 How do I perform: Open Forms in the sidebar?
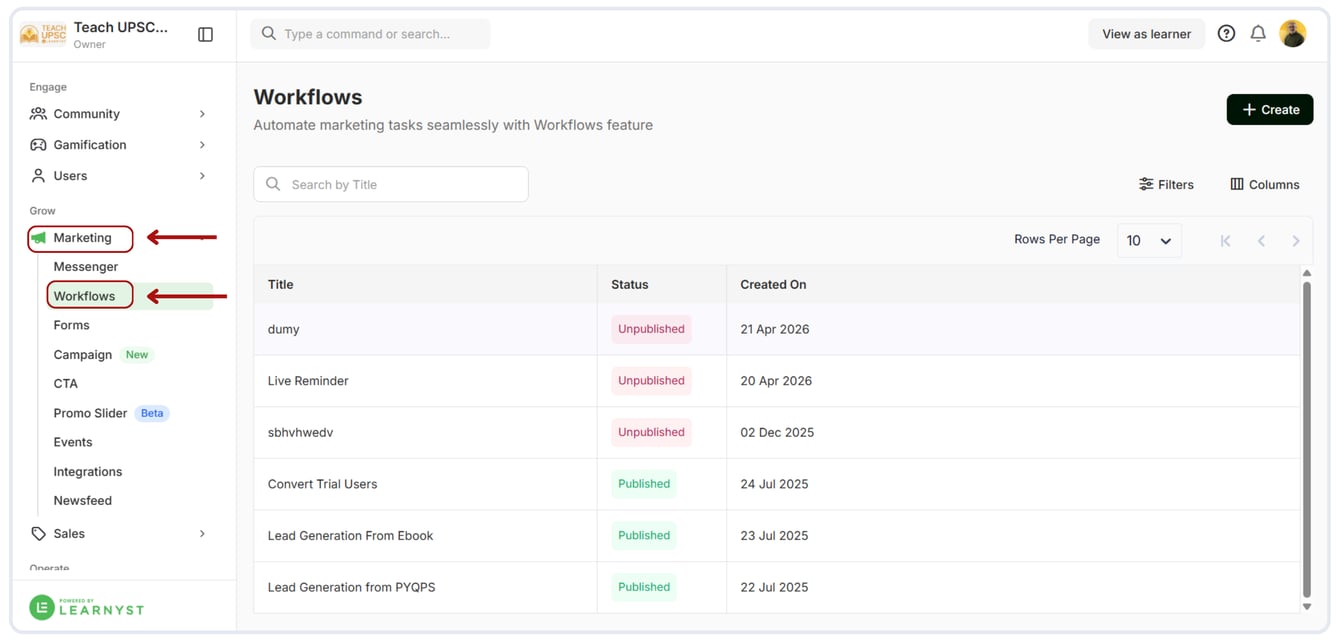(x=71, y=325)
